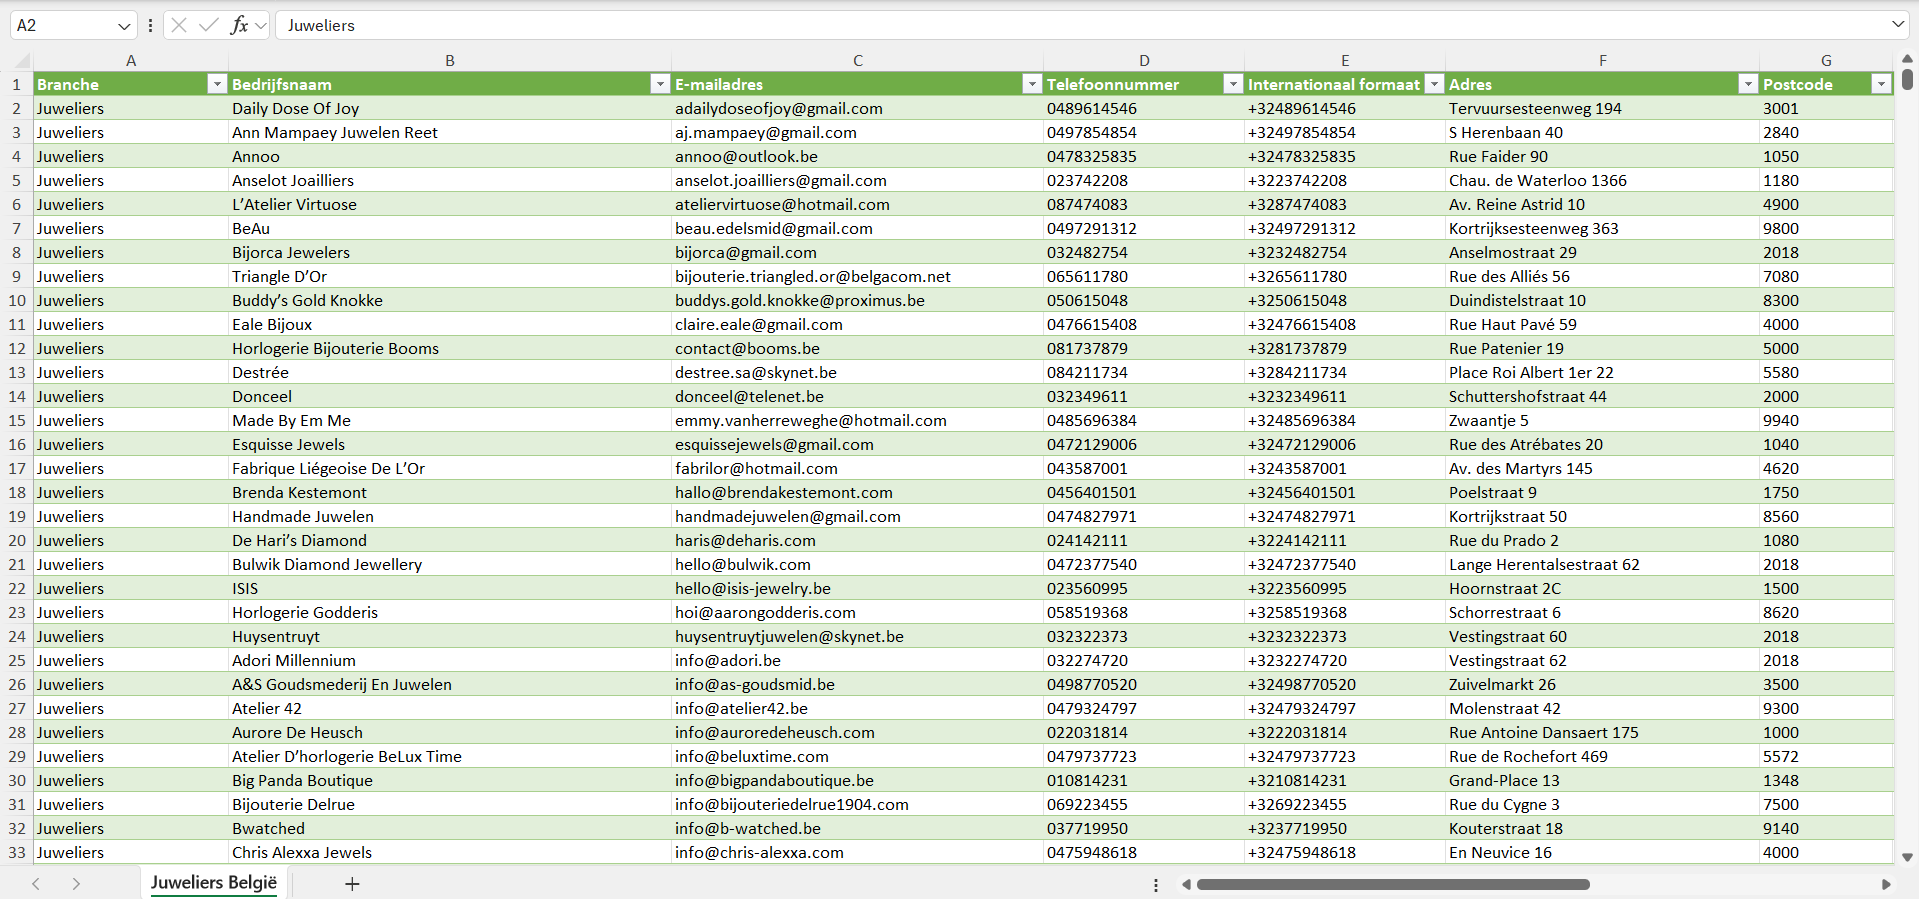Click the Cancel X formula bar icon
The width and height of the screenshot is (1919, 899).
(179, 25)
